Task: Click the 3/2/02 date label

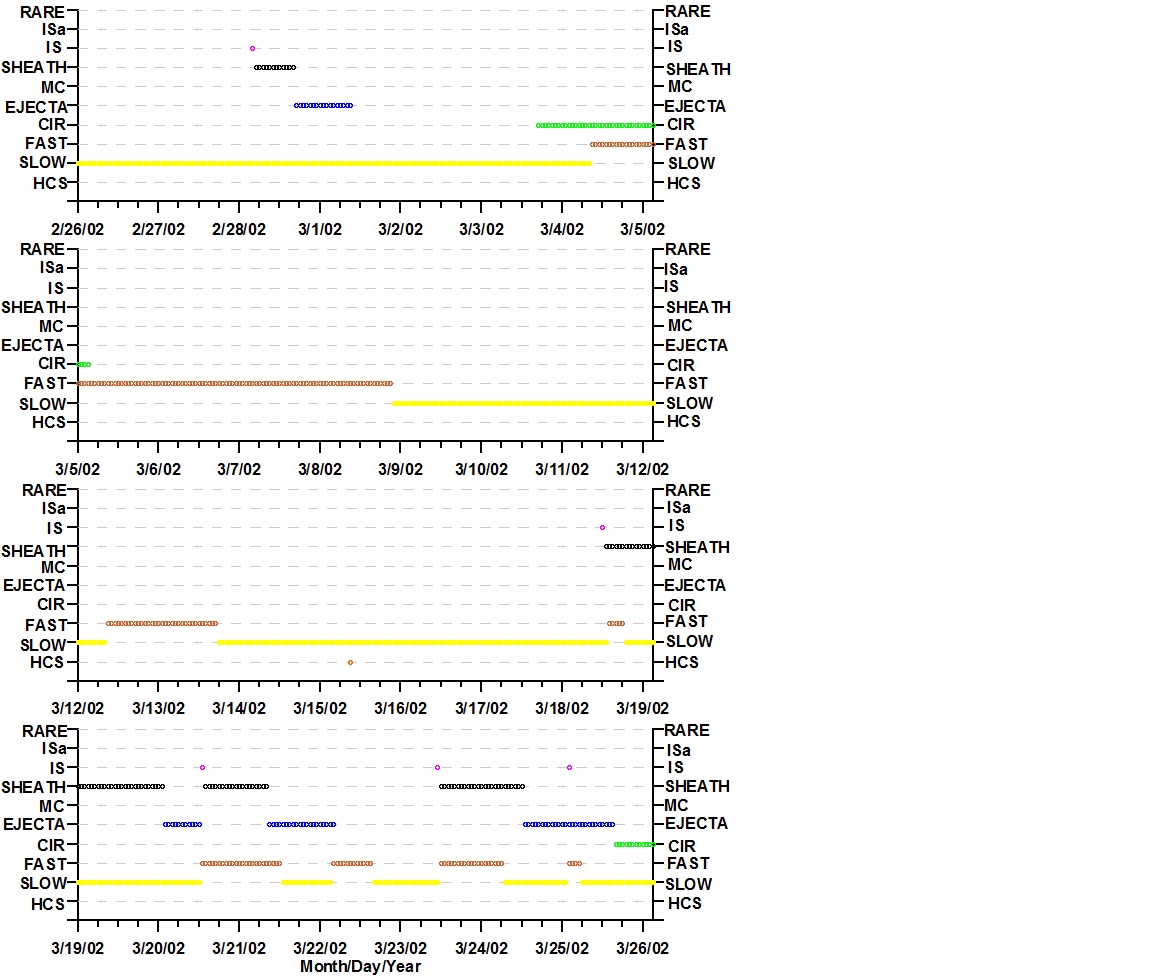Action: click(400, 230)
